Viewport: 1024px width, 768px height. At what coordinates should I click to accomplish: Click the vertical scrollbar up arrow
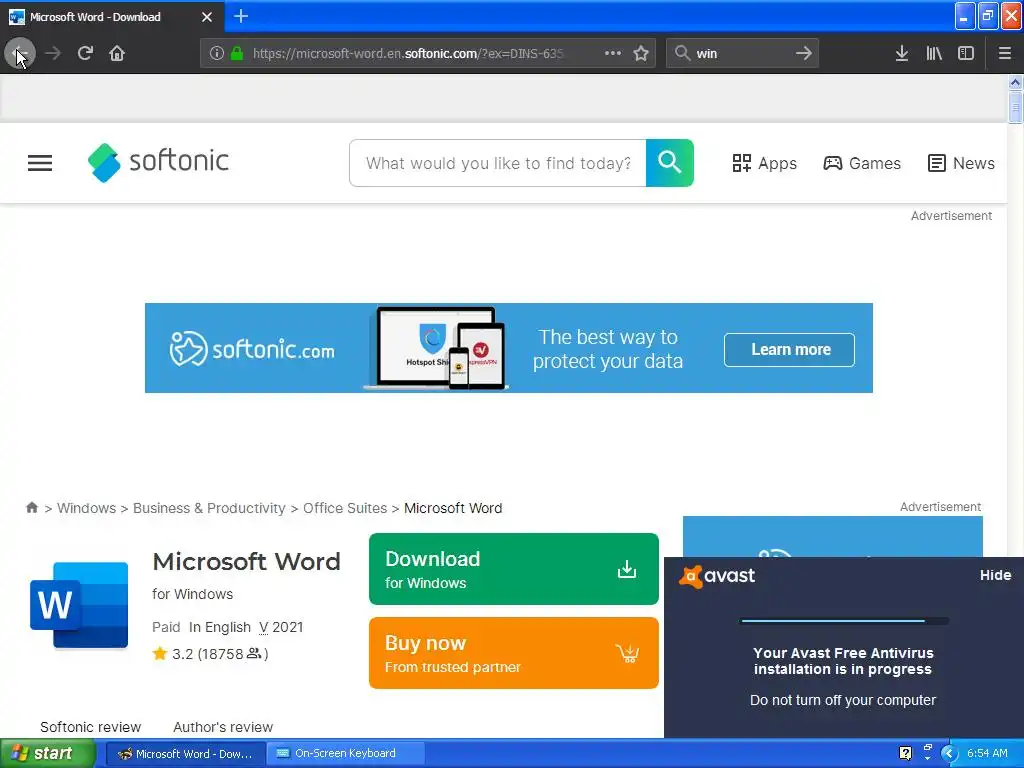1015,82
